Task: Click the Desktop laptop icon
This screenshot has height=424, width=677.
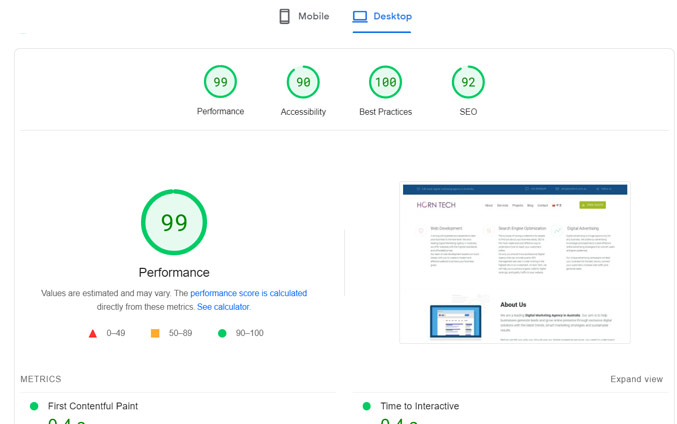Action: tap(360, 16)
